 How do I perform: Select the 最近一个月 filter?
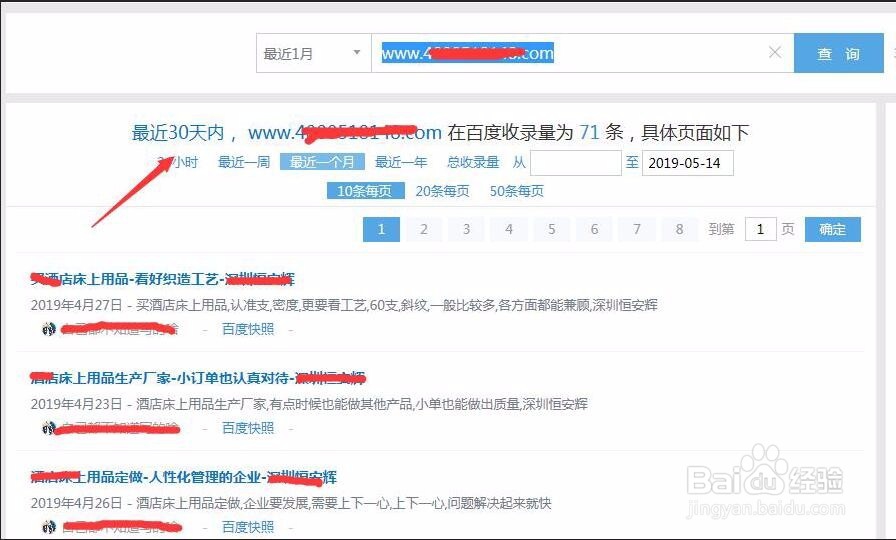(322, 162)
